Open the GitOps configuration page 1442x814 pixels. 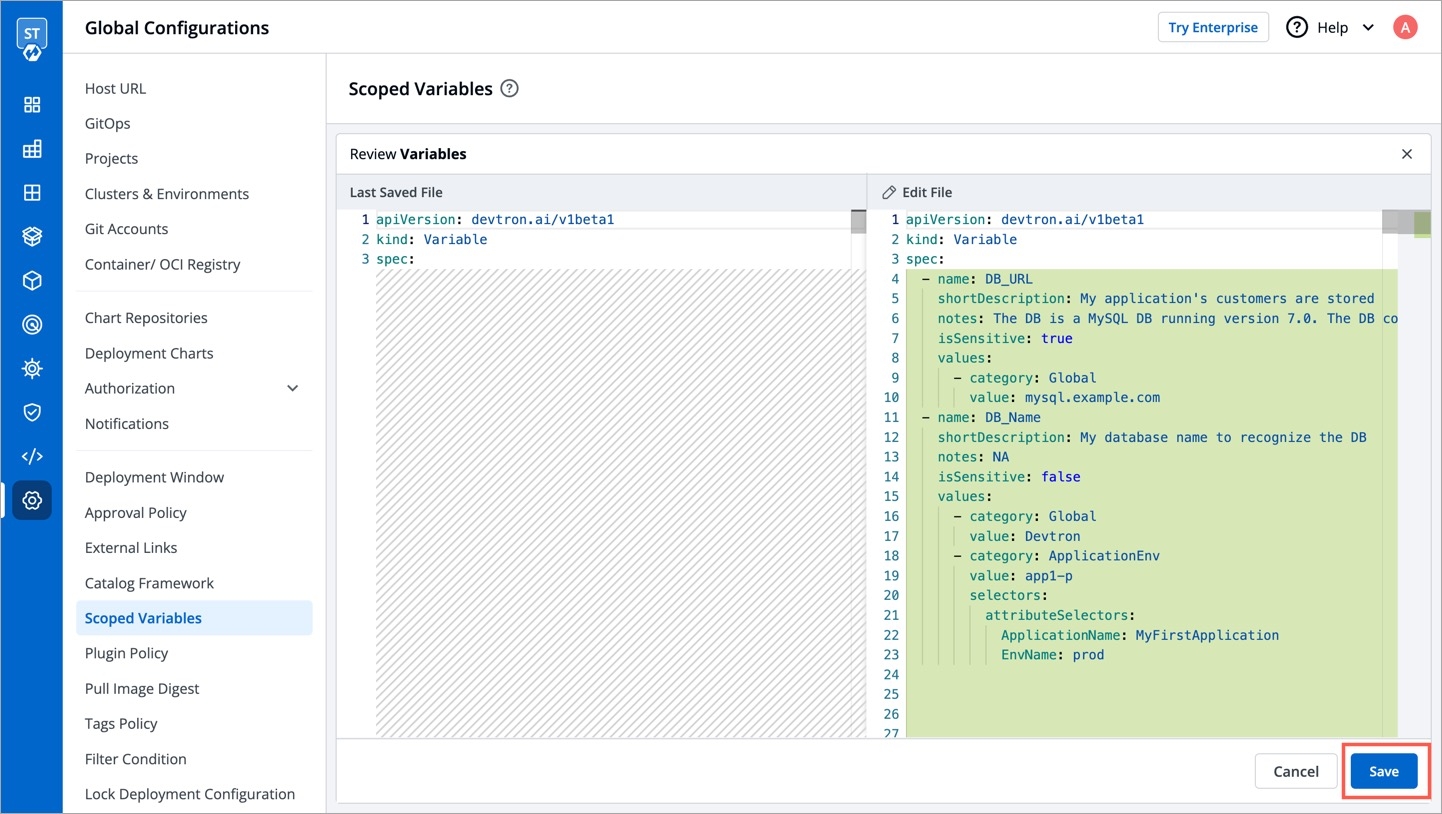coord(107,123)
